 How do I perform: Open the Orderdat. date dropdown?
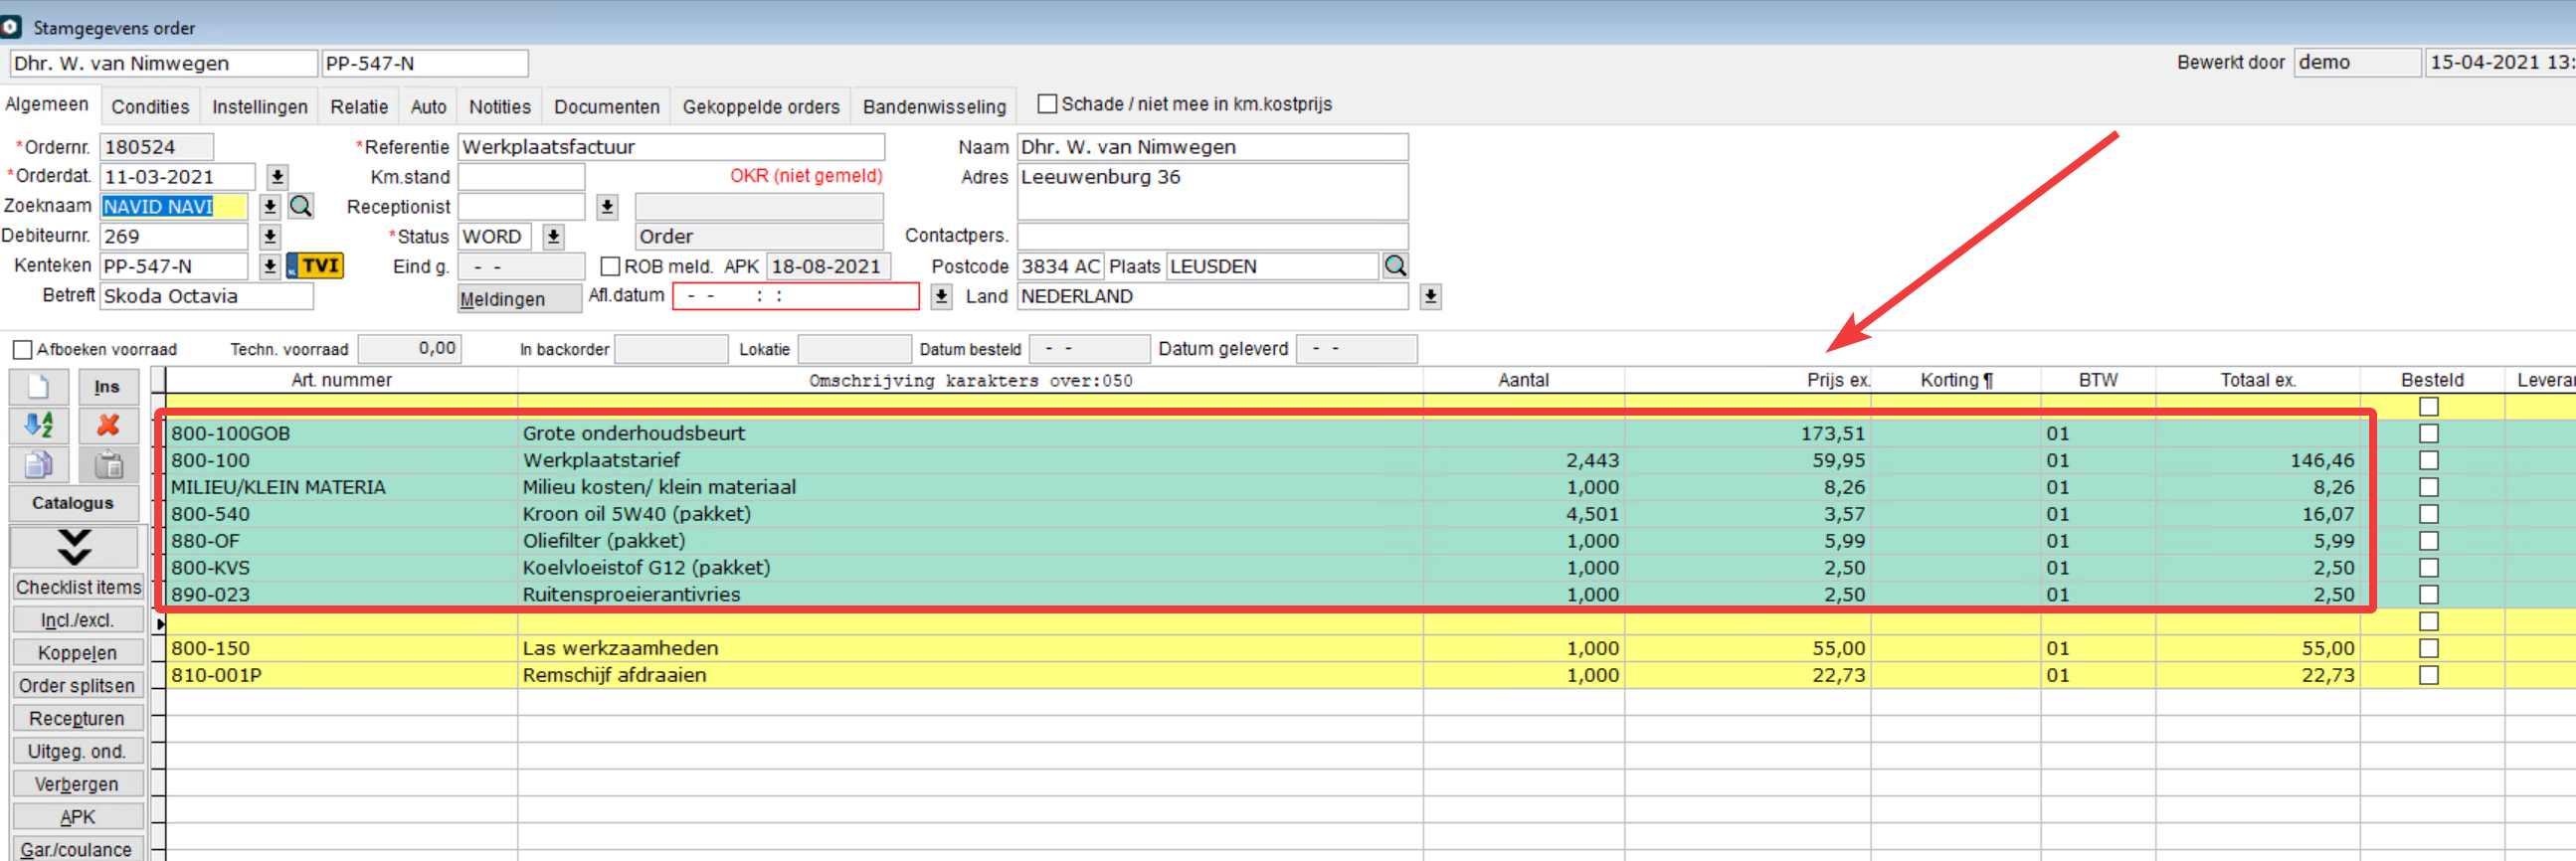[x=277, y=177]
